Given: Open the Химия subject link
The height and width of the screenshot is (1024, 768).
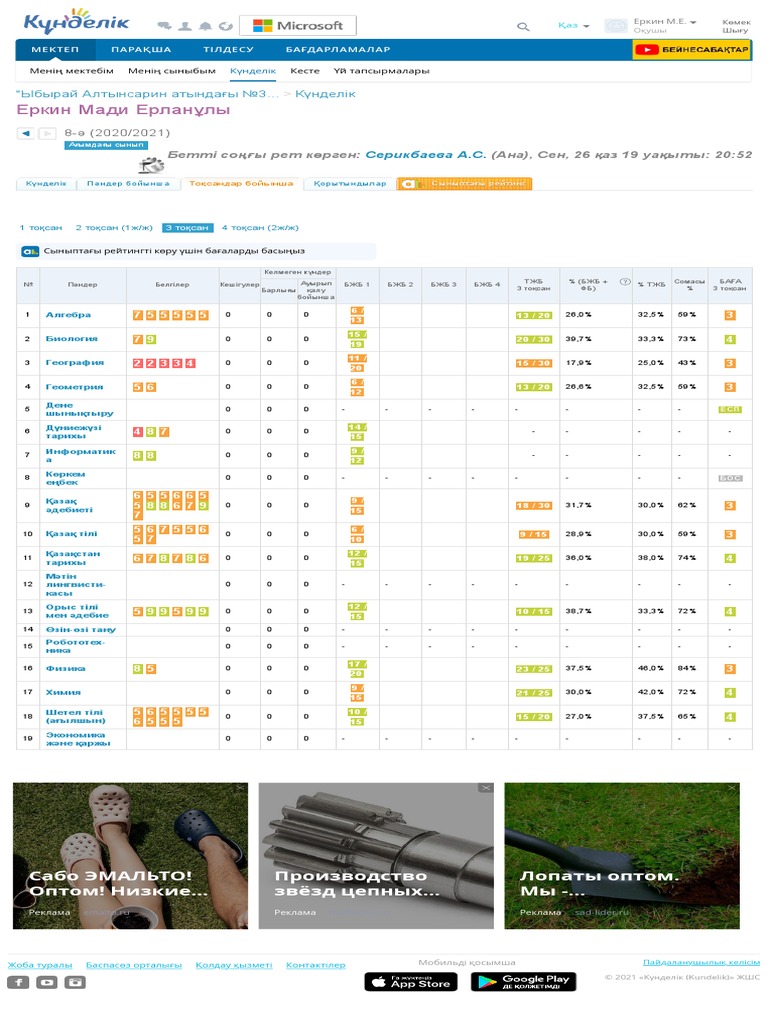Looking at the screenshot, I should click(63, 692).
